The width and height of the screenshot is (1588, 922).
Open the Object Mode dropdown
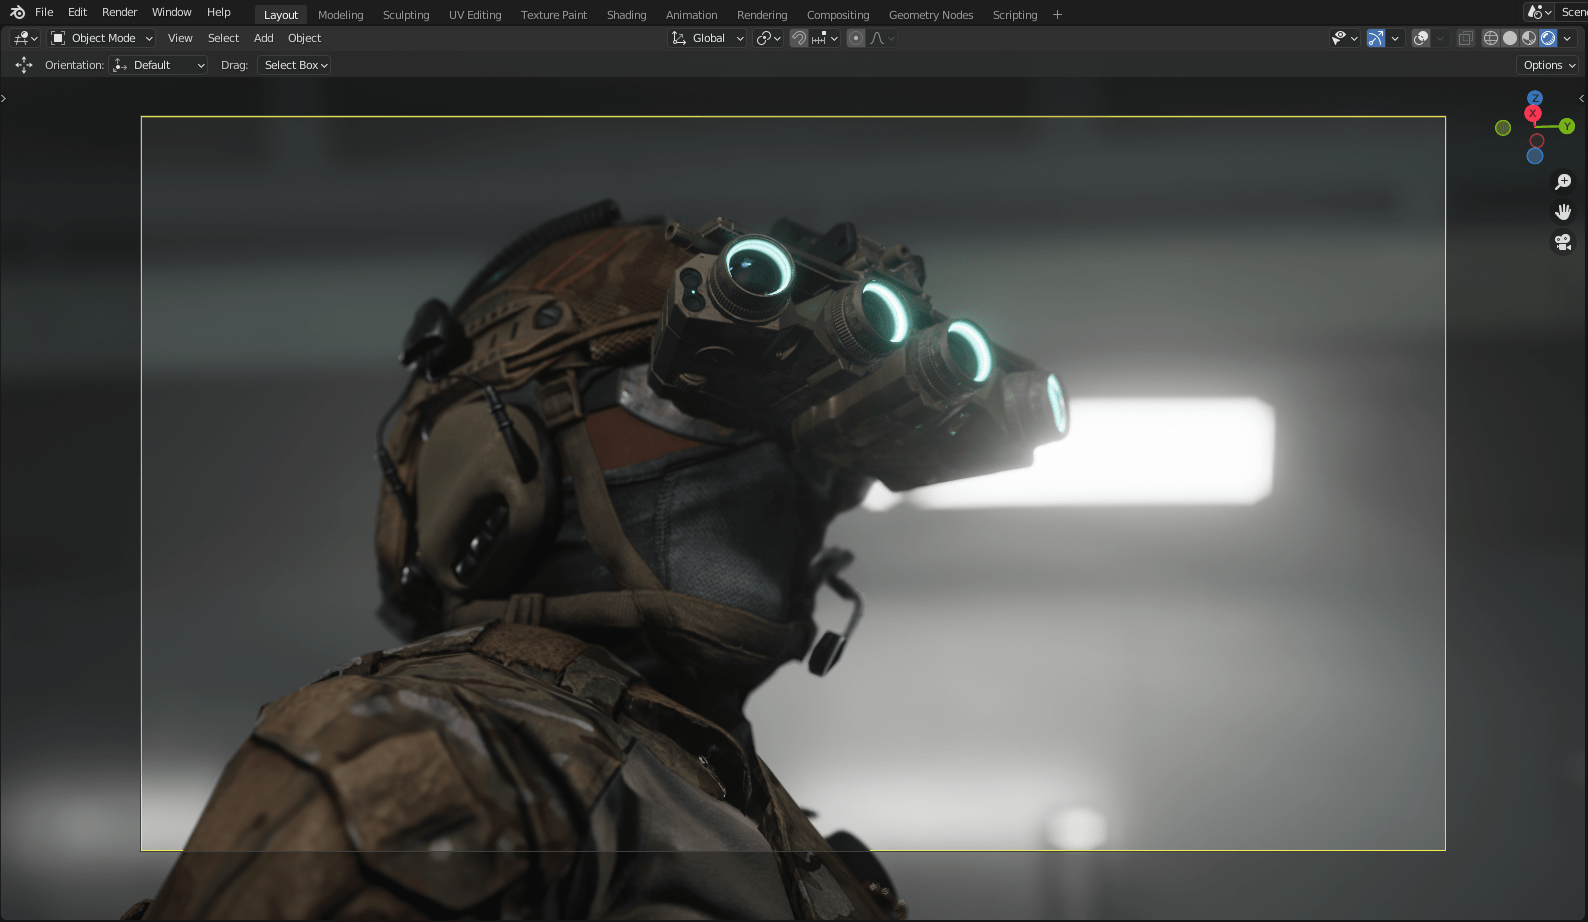click(102, 38)
